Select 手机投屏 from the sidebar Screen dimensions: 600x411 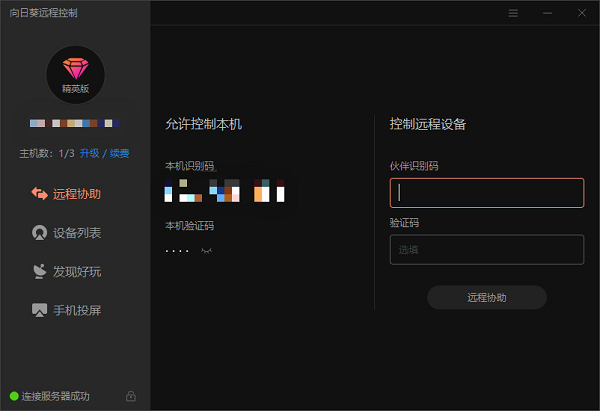[77, 310]
